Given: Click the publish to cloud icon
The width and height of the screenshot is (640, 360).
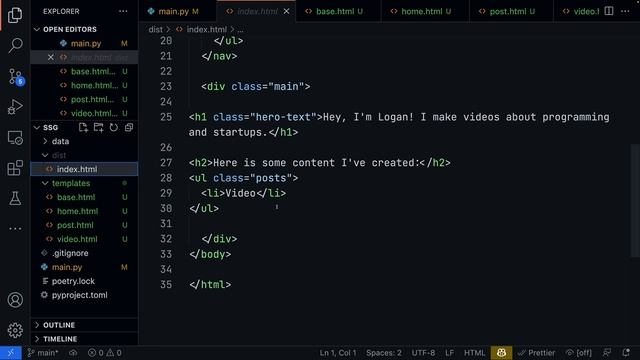Looking at the screenshot, I should (x=73, y=353).
